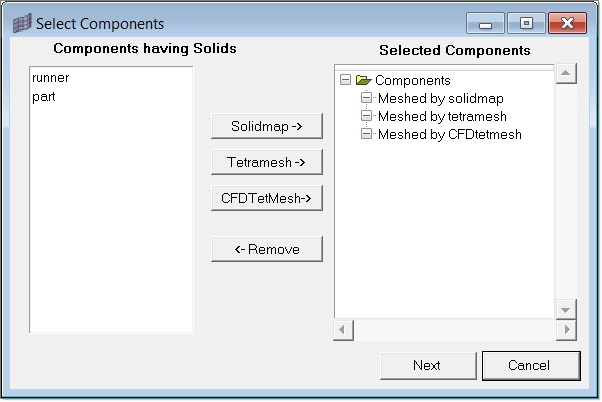
Task: Collapse the Components tree root node
Action: click(346, 80)
